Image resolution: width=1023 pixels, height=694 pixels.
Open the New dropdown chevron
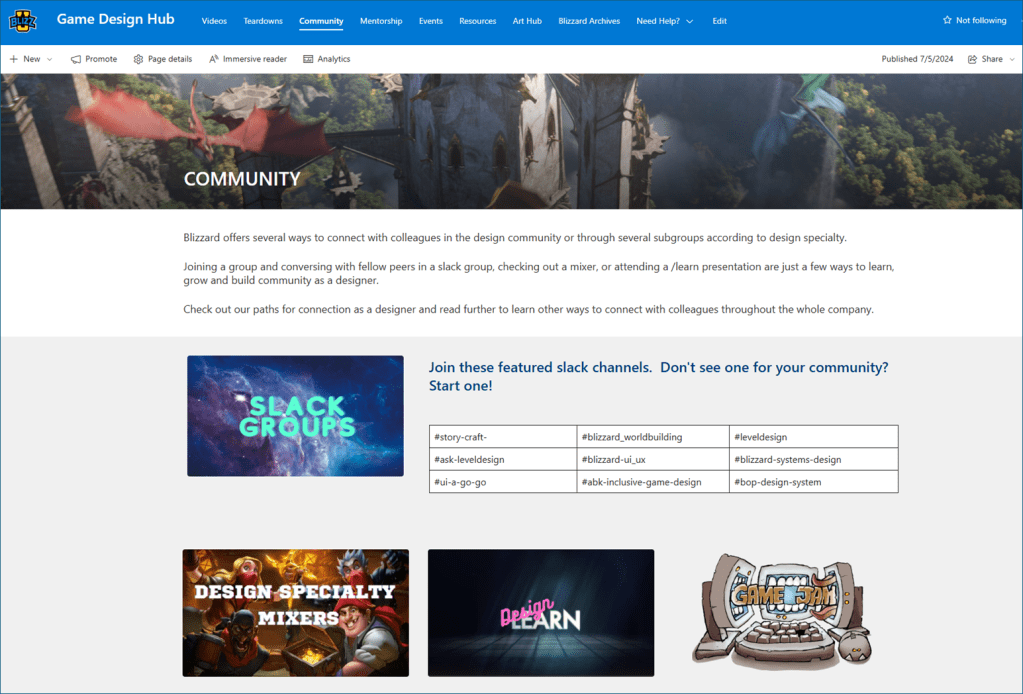[50, 59]
